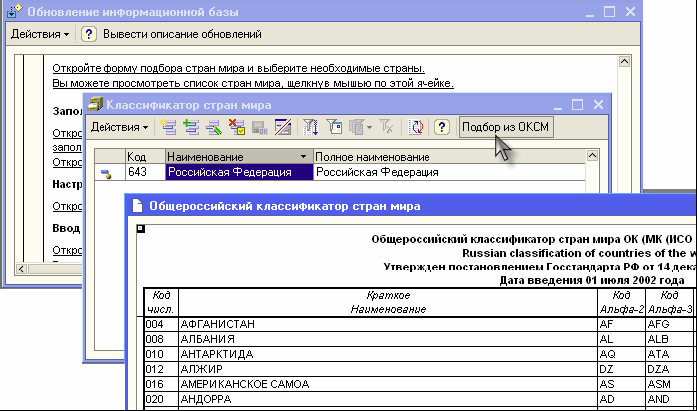Click help icon in Обновление информационной базы toolbar
Screen dimensions: 697x411
coord(88,34)
